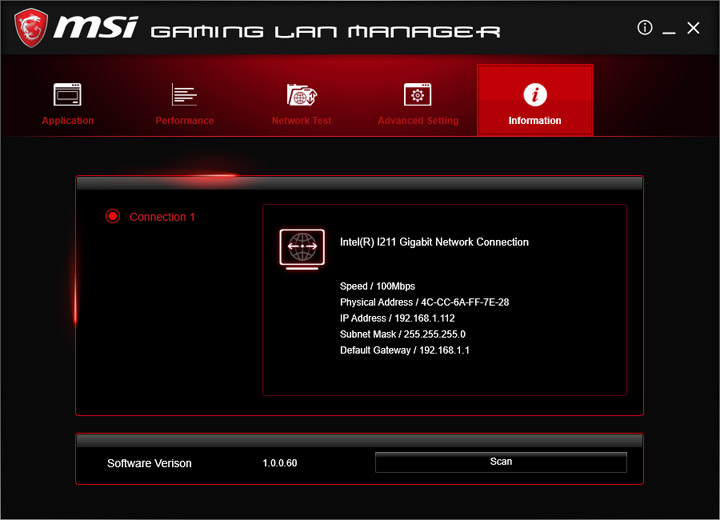Close the Gaming LAN Manager window
The height and width of the screenshot is (520, 720).
(x=693, y=28)
